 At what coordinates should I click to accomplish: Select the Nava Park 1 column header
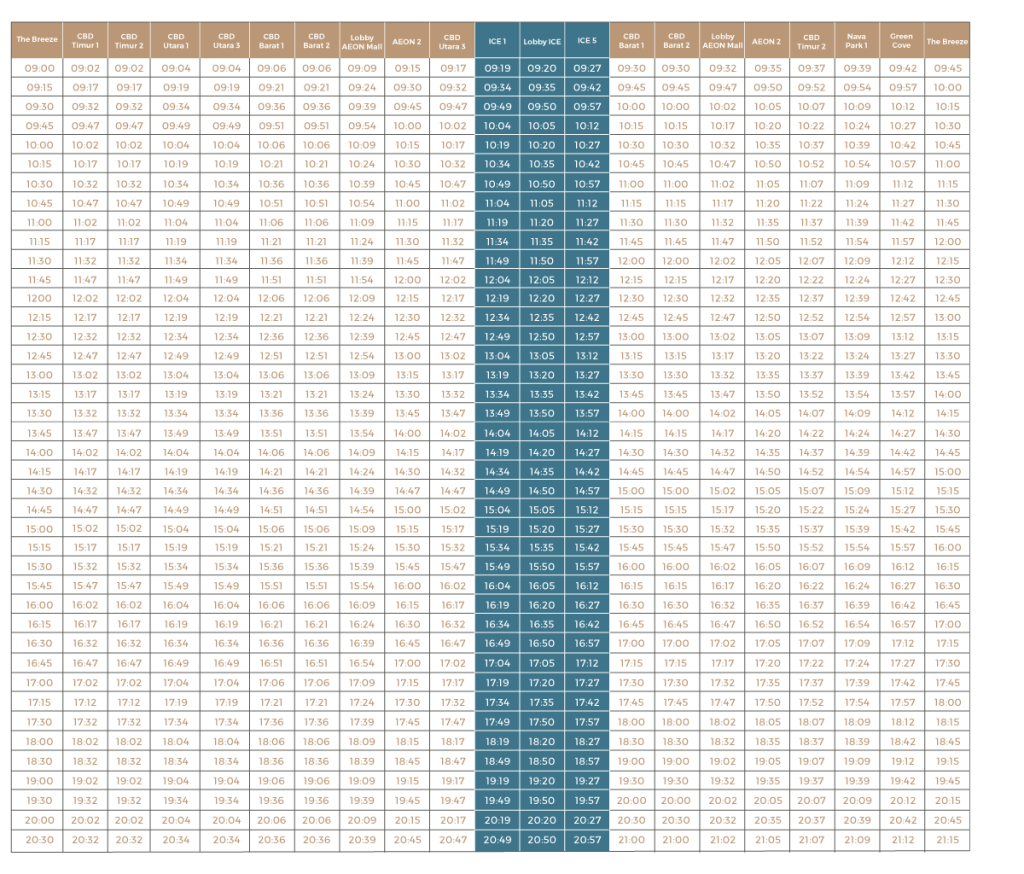pos(857,41)
